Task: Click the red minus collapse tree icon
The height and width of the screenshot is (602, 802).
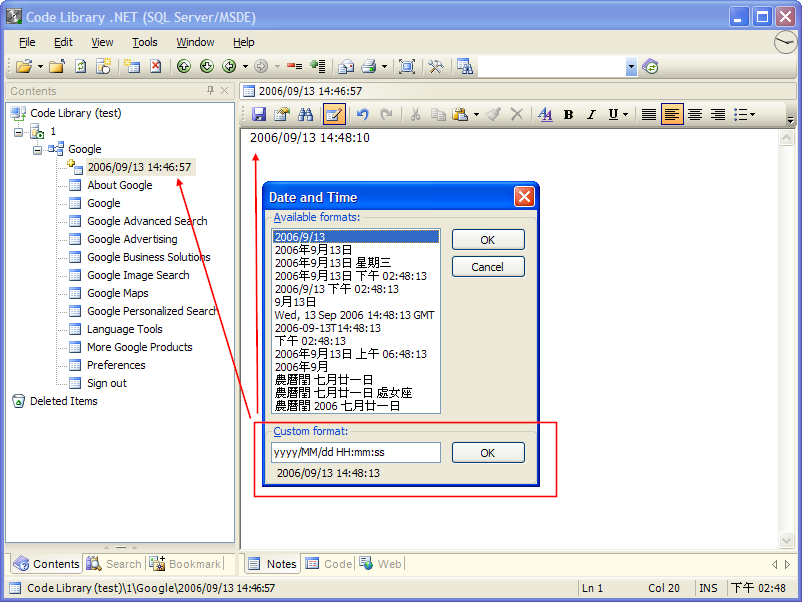Action: [x=294, y=66]
